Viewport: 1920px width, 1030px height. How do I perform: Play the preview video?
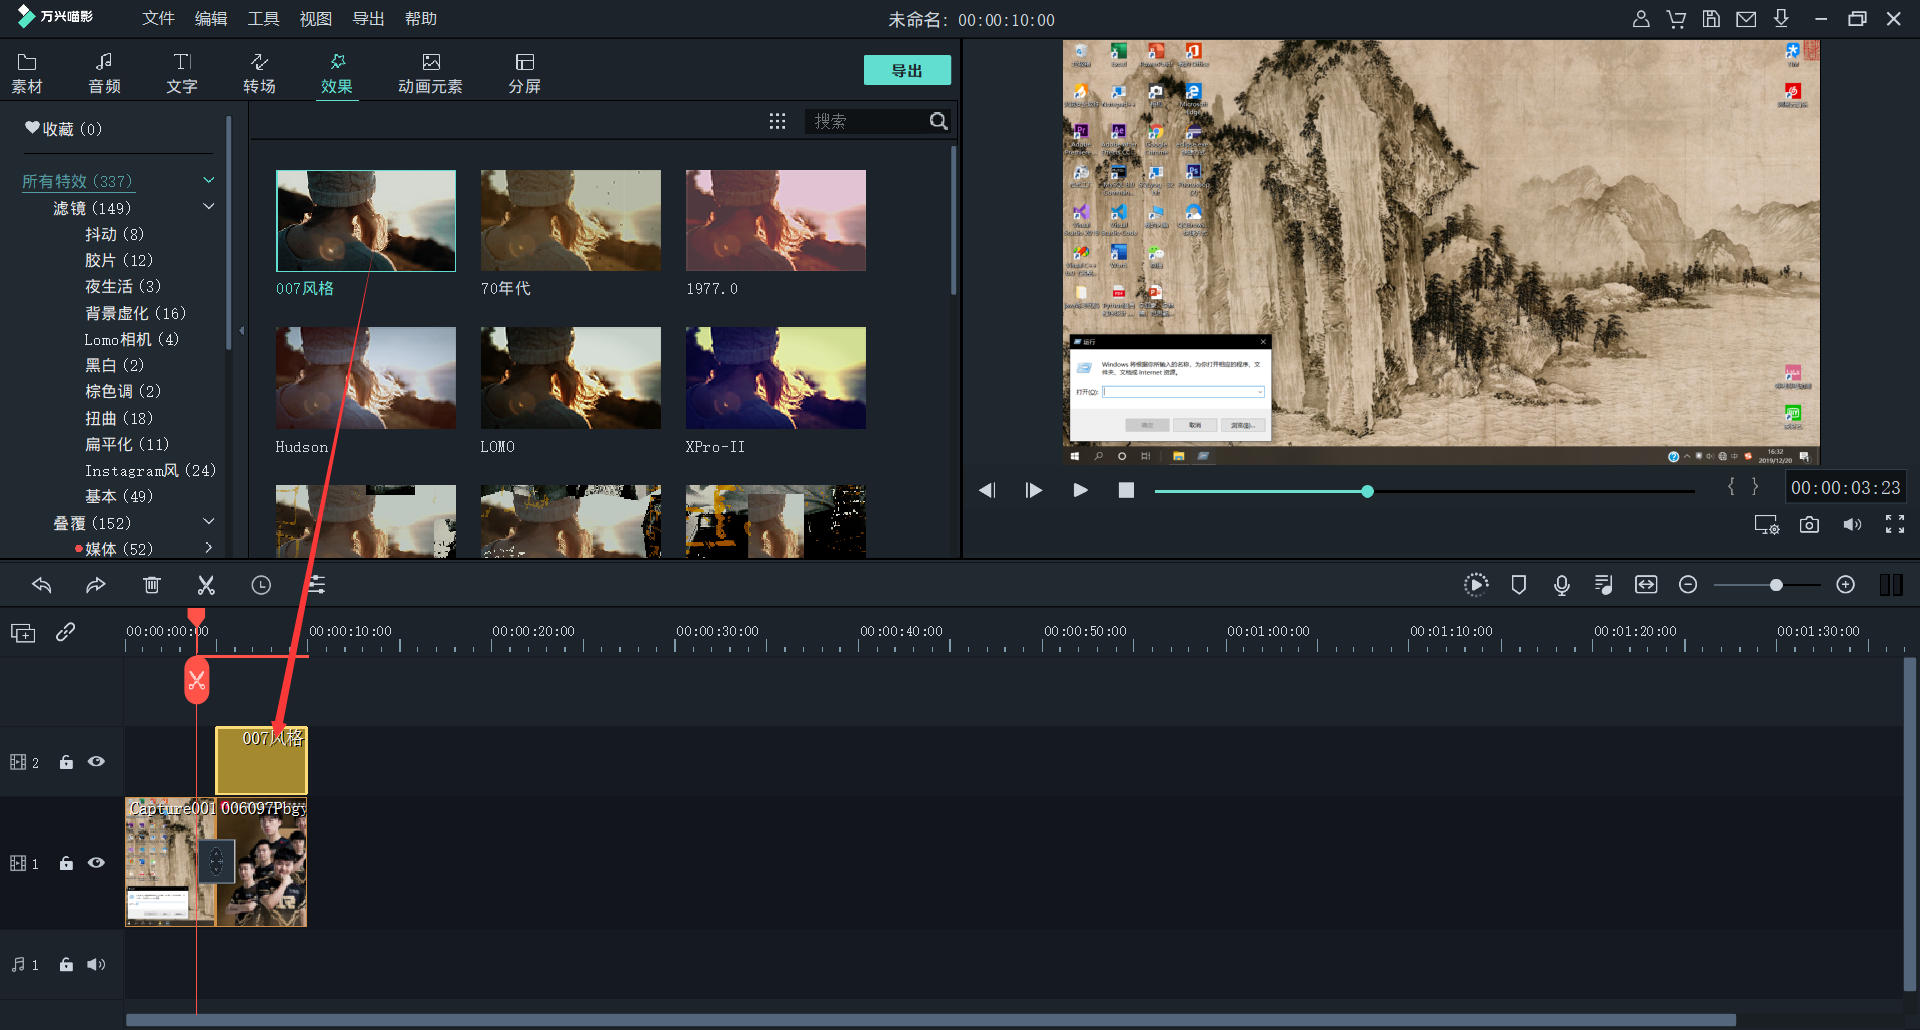point(1080,490)
